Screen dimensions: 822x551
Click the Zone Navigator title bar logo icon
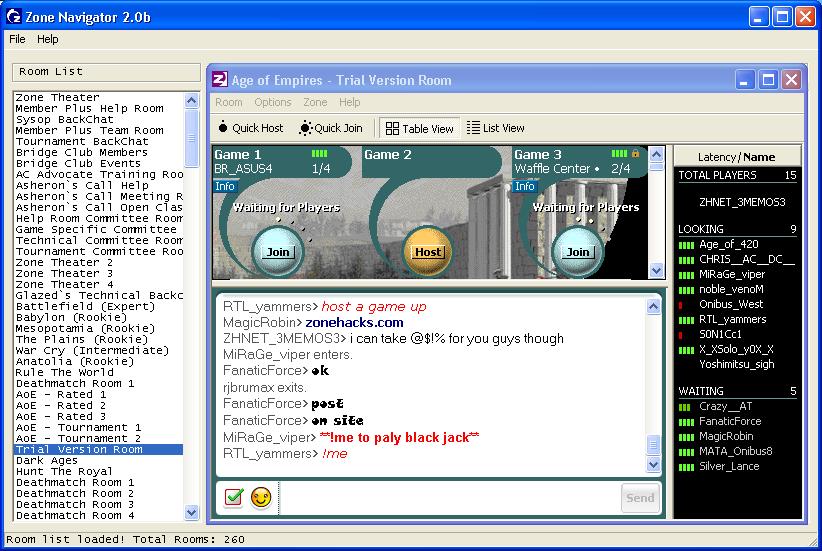pos(14,17)
